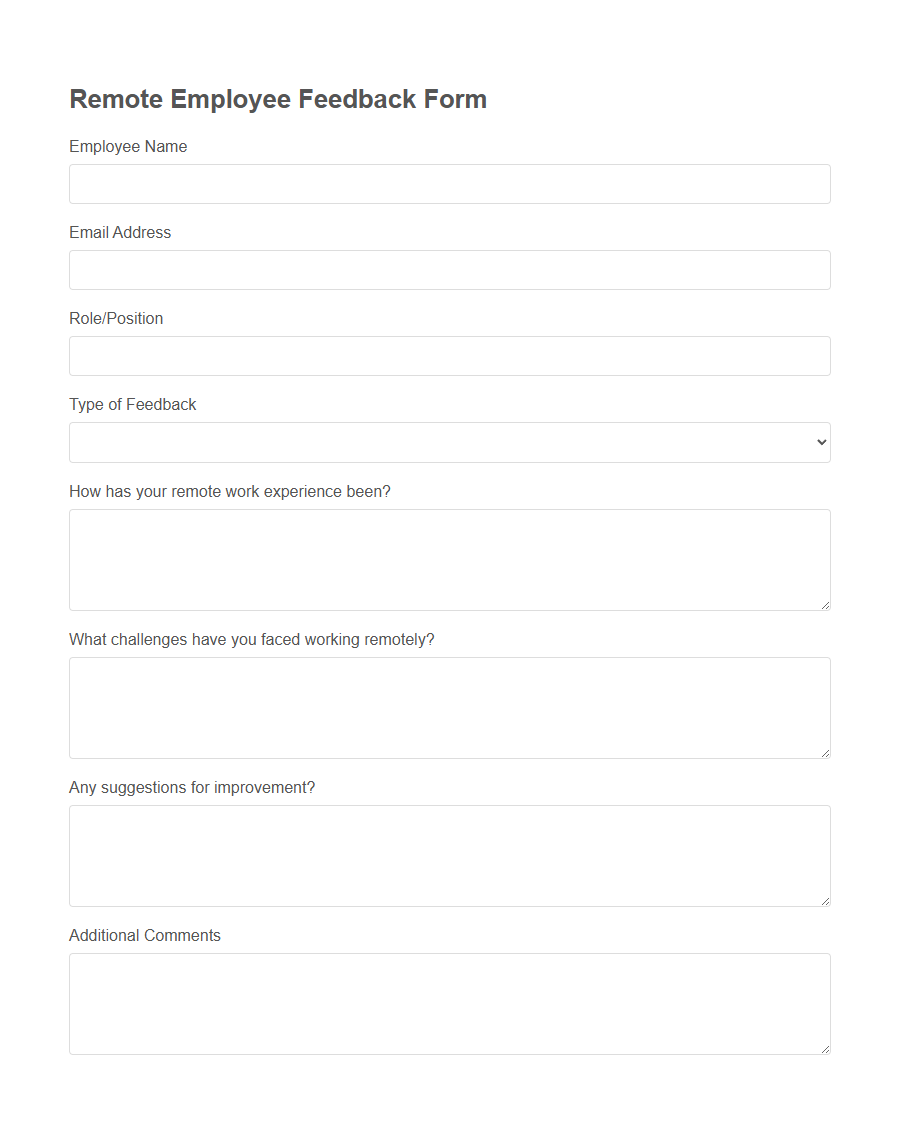This screenshot has height=1139, width=900.
Task: Select the Type of Feedback combo box
Action: [x=449, y=442]
